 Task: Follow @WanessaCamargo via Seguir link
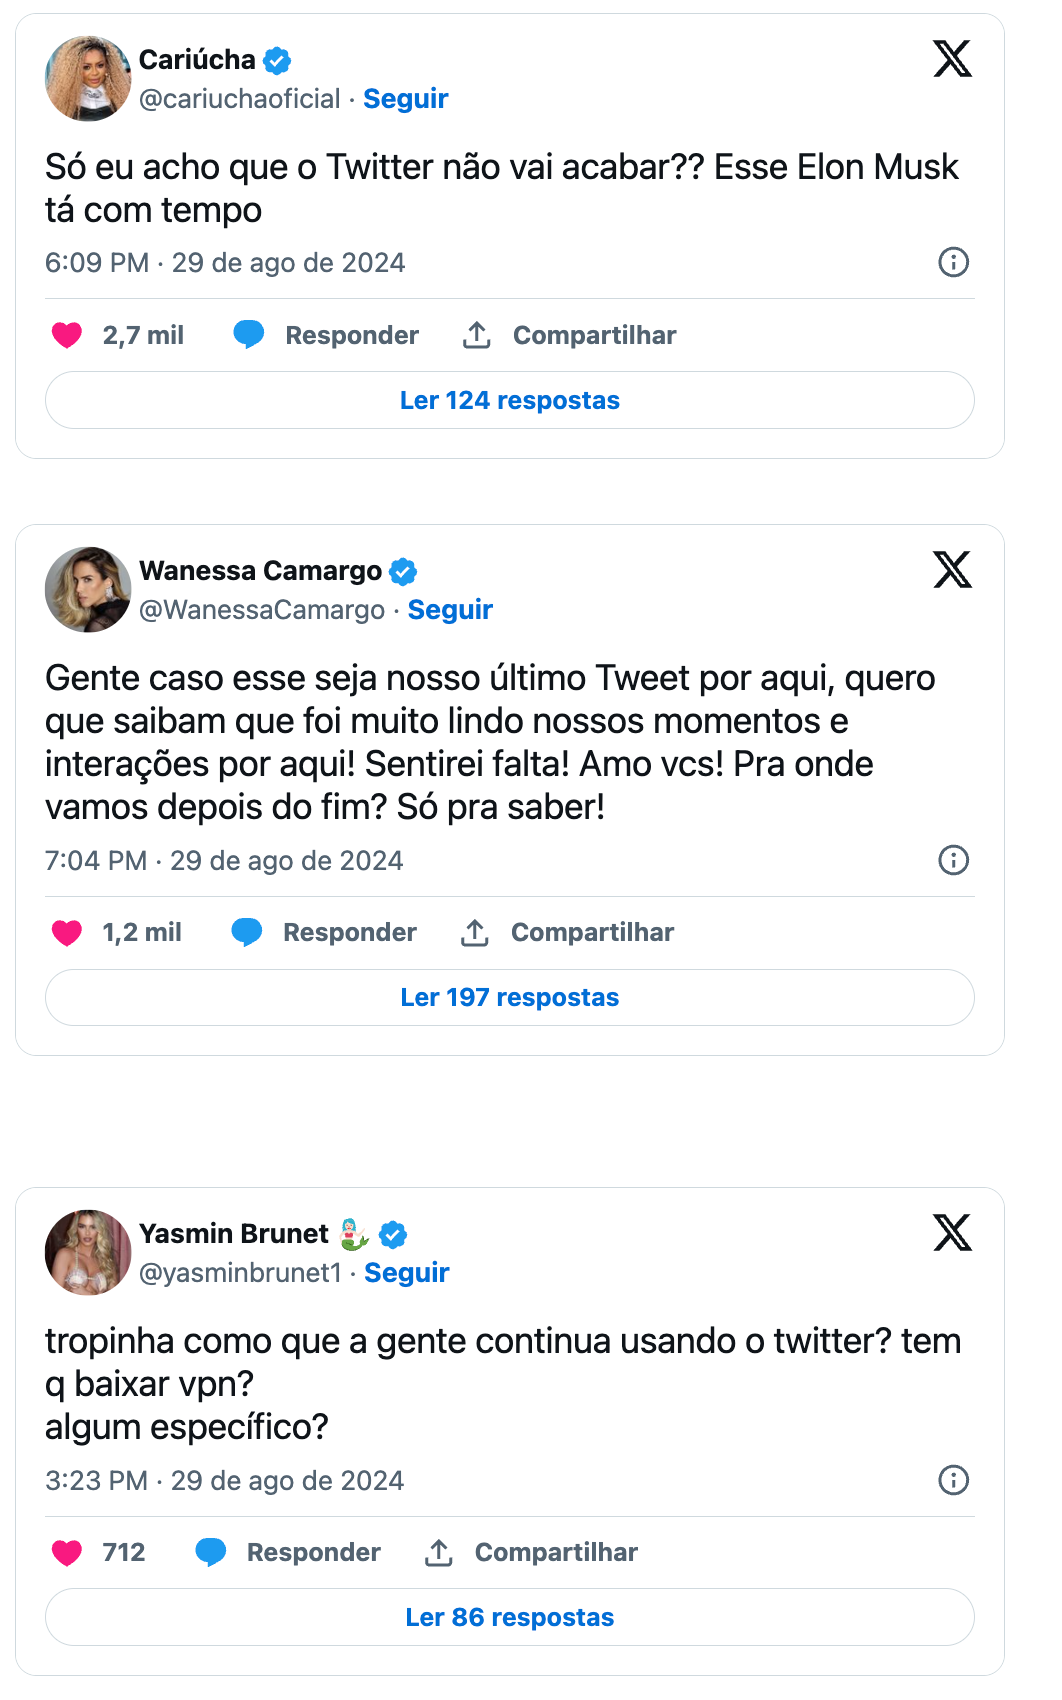[x=450, y=610]
